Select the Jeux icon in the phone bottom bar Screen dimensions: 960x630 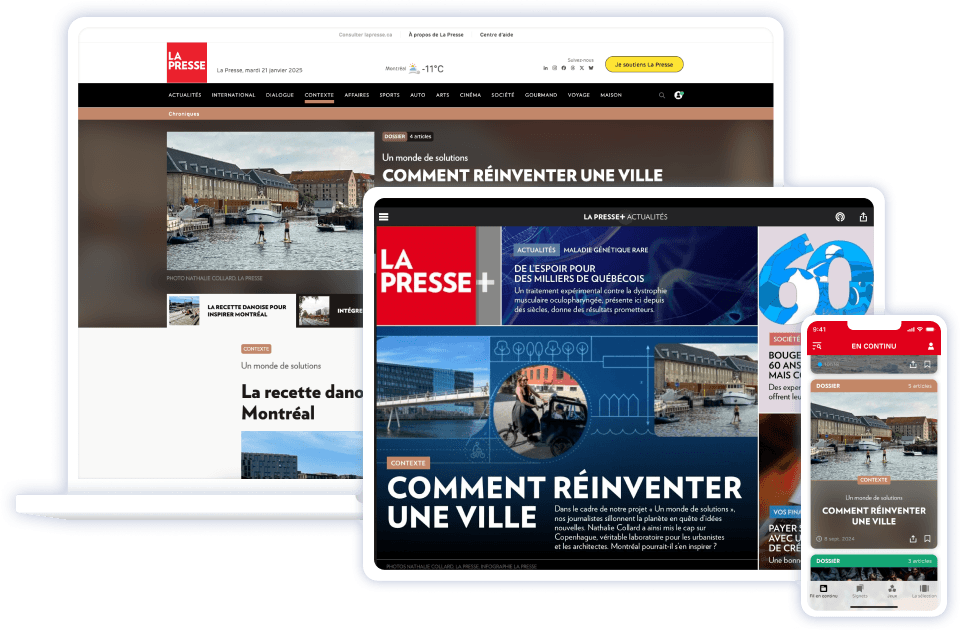pyautogui.click(x=892, y=589)
